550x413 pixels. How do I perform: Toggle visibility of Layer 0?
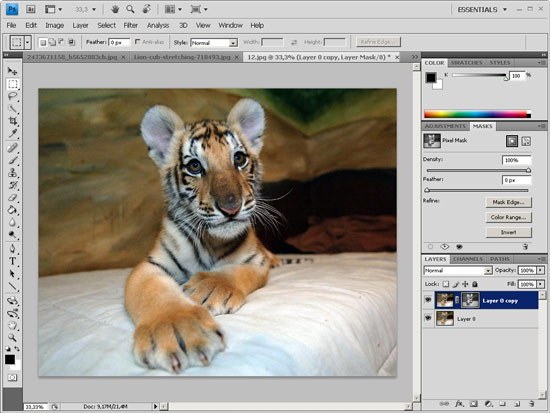coord(428,318)
